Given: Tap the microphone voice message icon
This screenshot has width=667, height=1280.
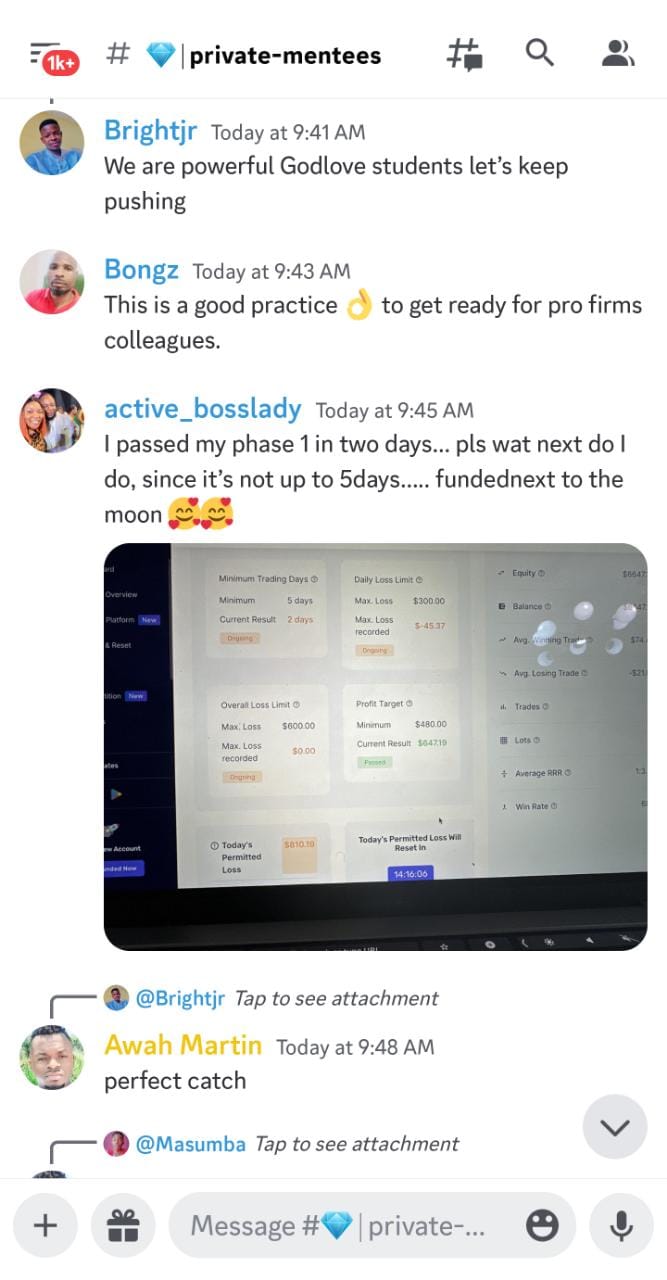Looking at the screenshot, I should [x=621, y=1225].
